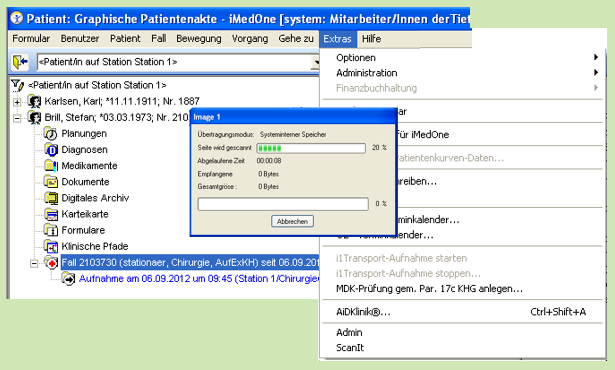
Task: Click the Klinische Pfade icon
Action: tap(51, 246)
